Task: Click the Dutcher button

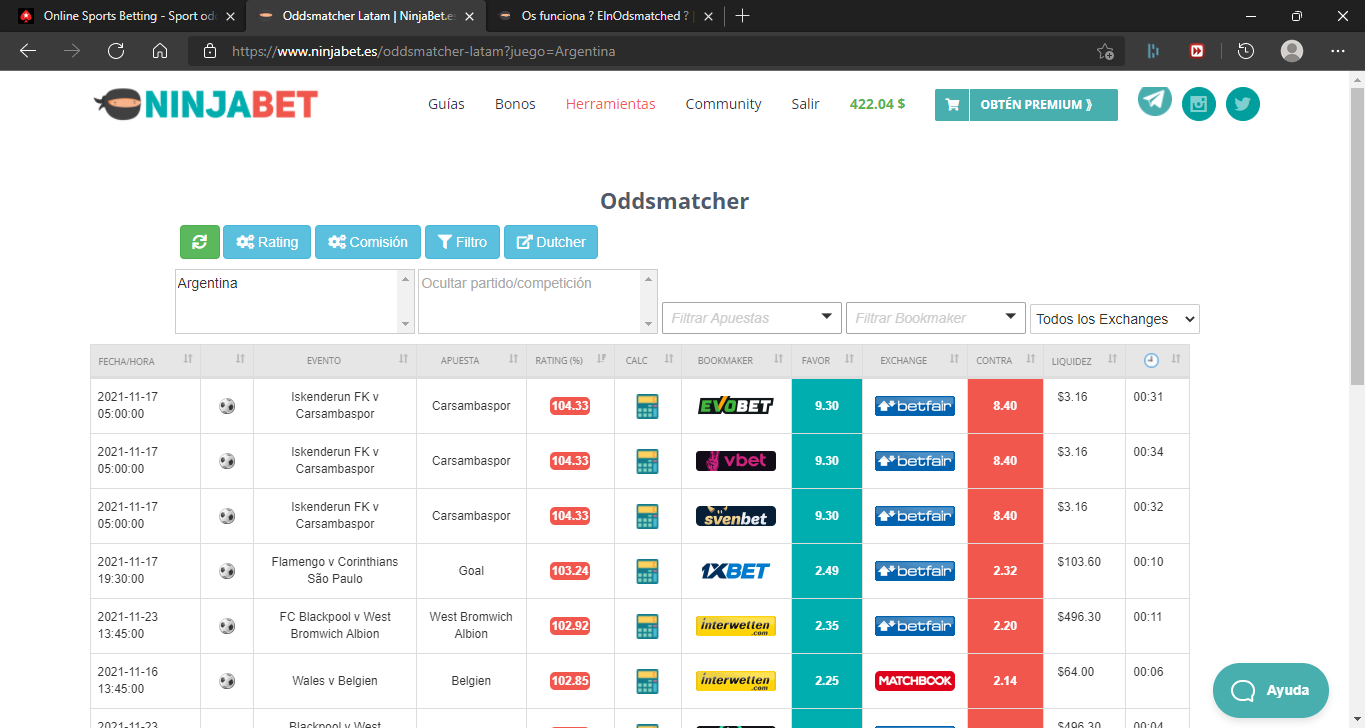Action: [551, 242]
